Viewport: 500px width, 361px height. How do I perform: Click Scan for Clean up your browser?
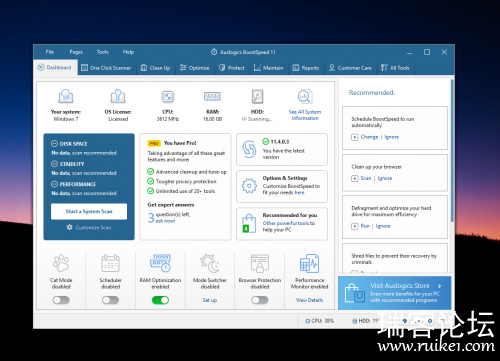coord(366,178)
